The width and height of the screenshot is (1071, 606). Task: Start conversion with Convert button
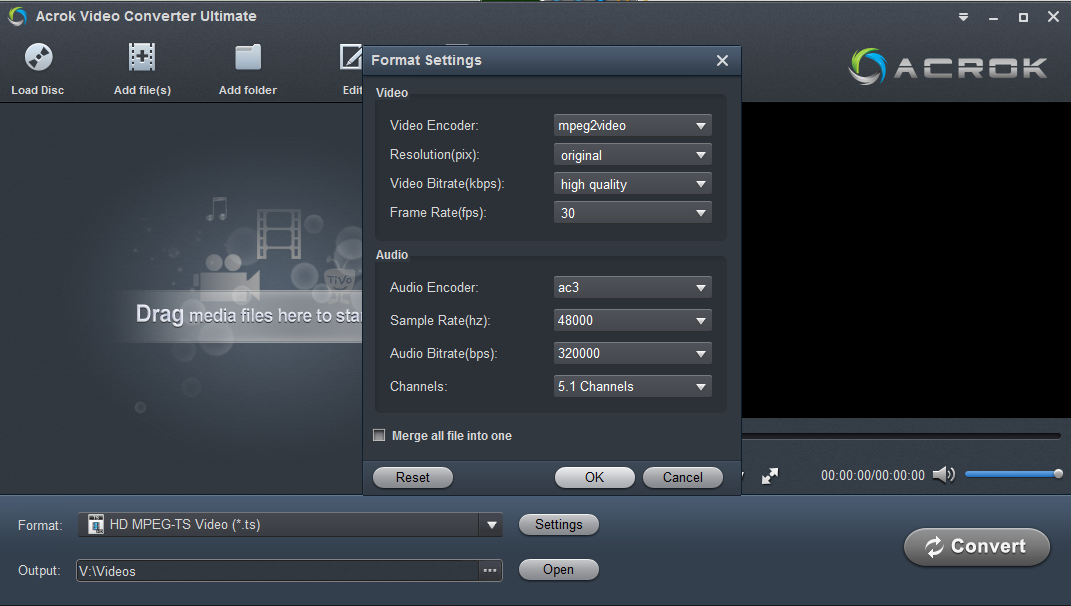point(977,547)
